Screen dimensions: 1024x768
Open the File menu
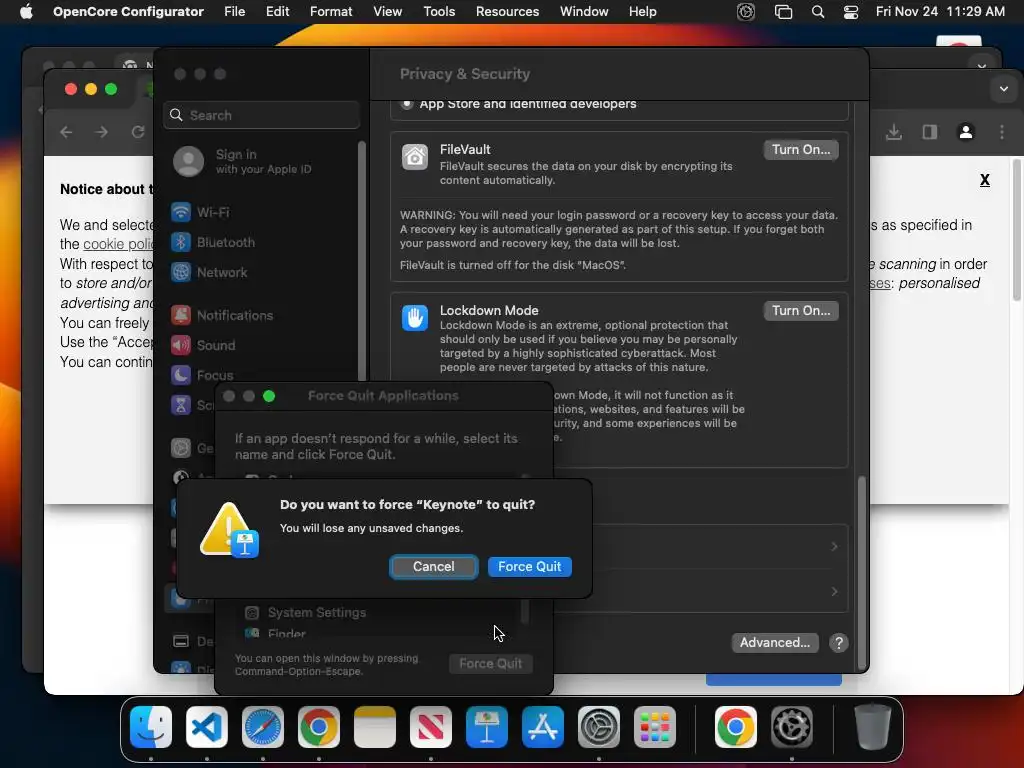coord(234,12)
